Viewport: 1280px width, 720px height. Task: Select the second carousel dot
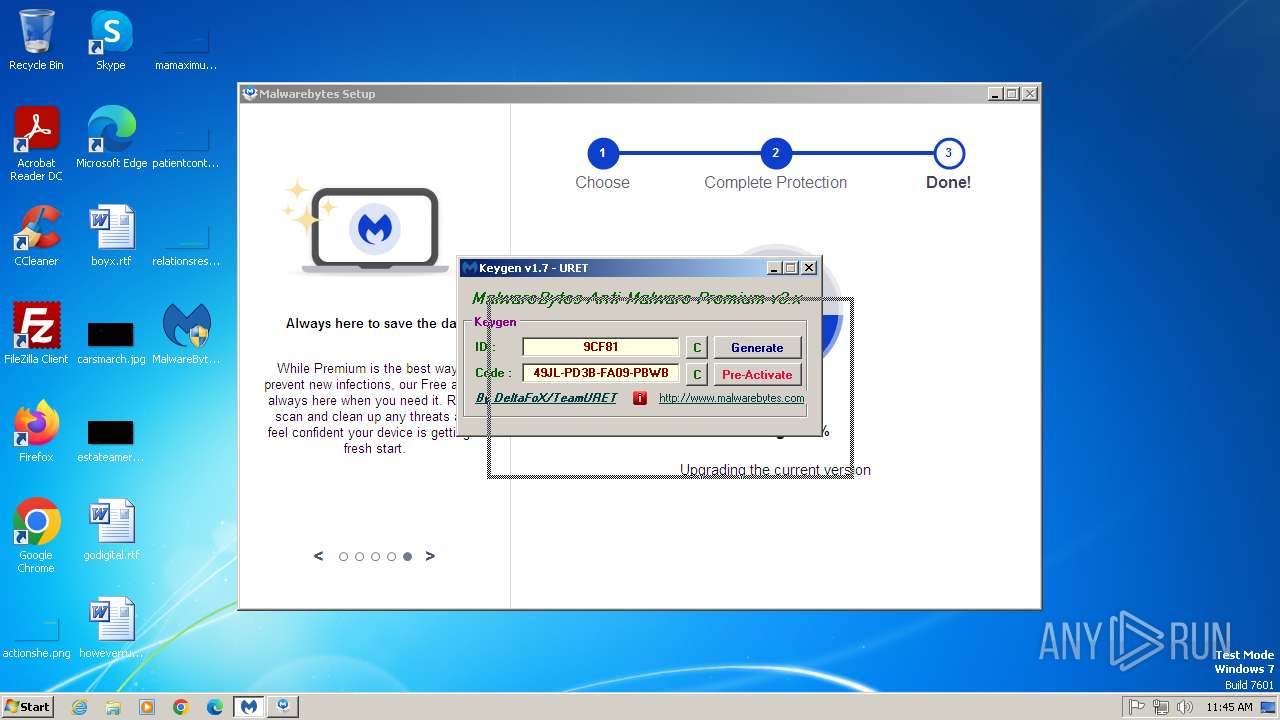359,557
